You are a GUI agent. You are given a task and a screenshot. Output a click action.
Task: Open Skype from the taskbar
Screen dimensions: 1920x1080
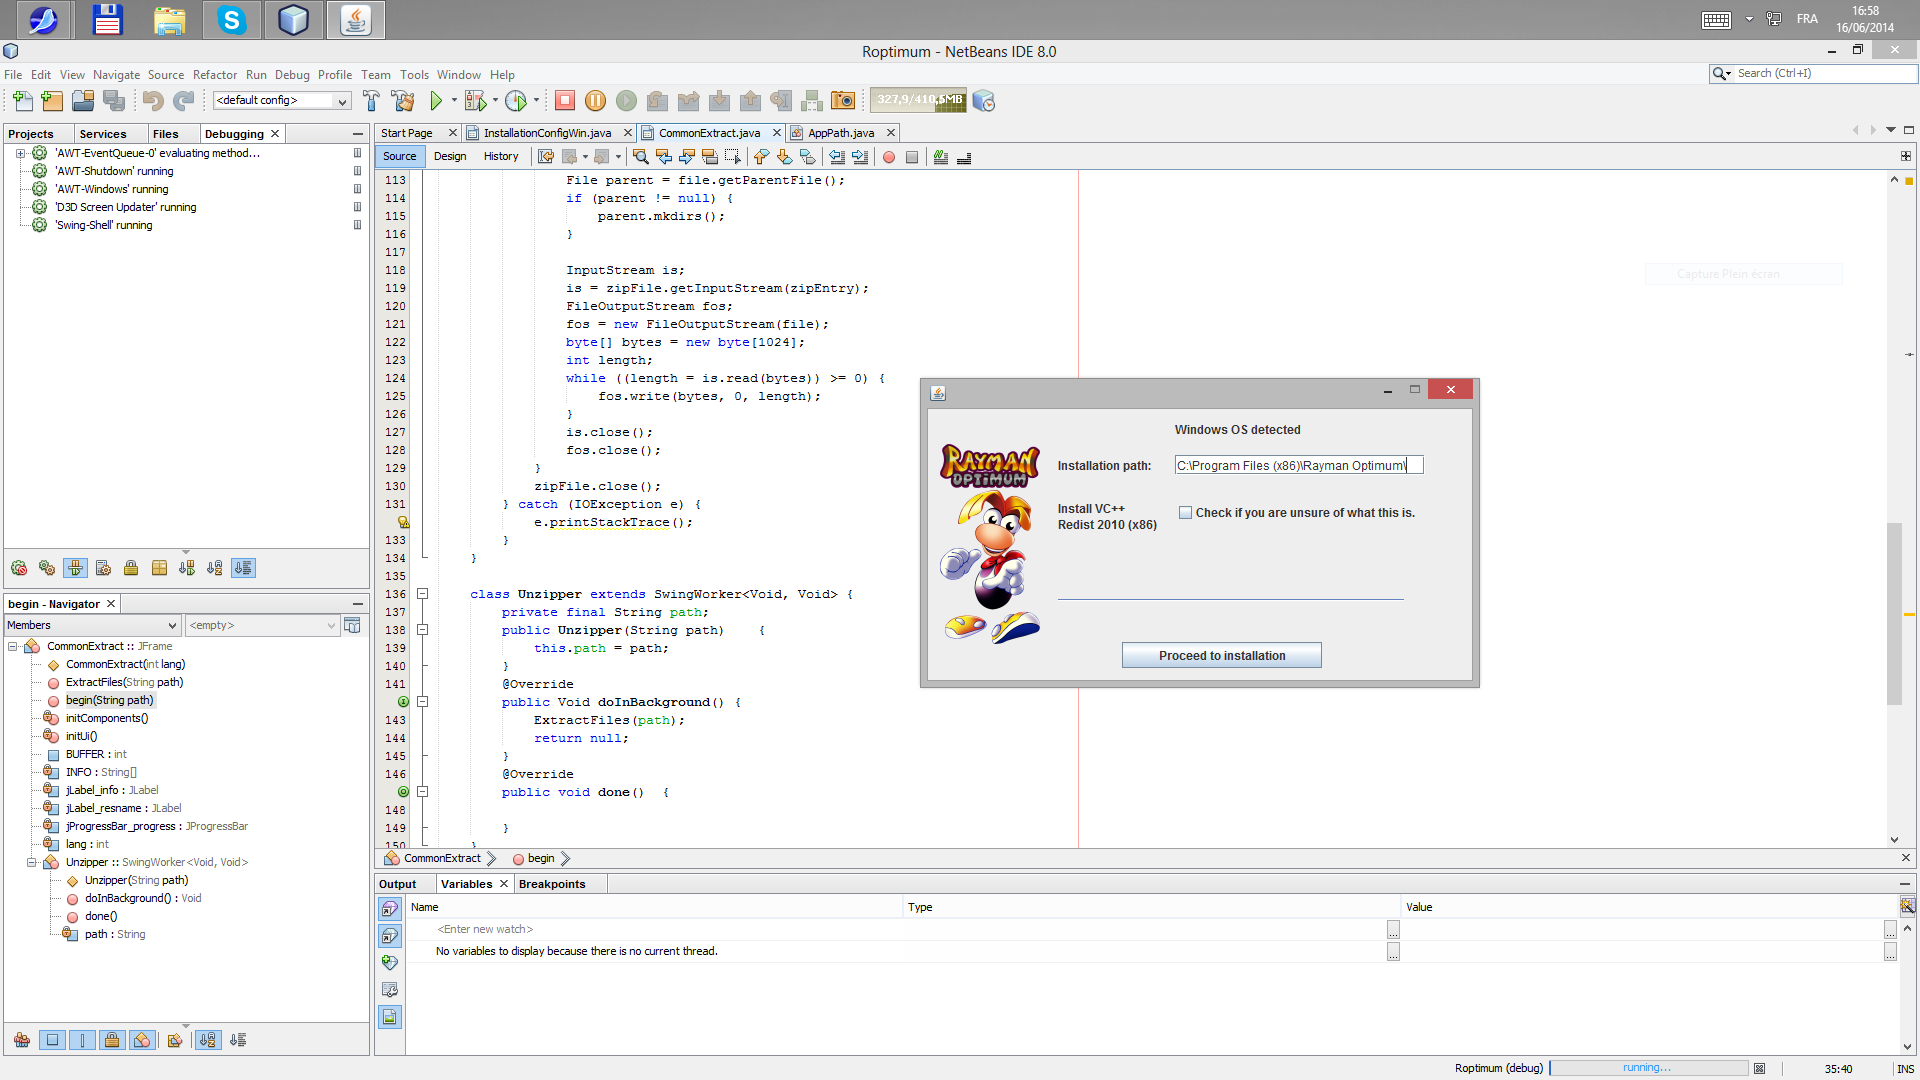(x=232, y=20)
